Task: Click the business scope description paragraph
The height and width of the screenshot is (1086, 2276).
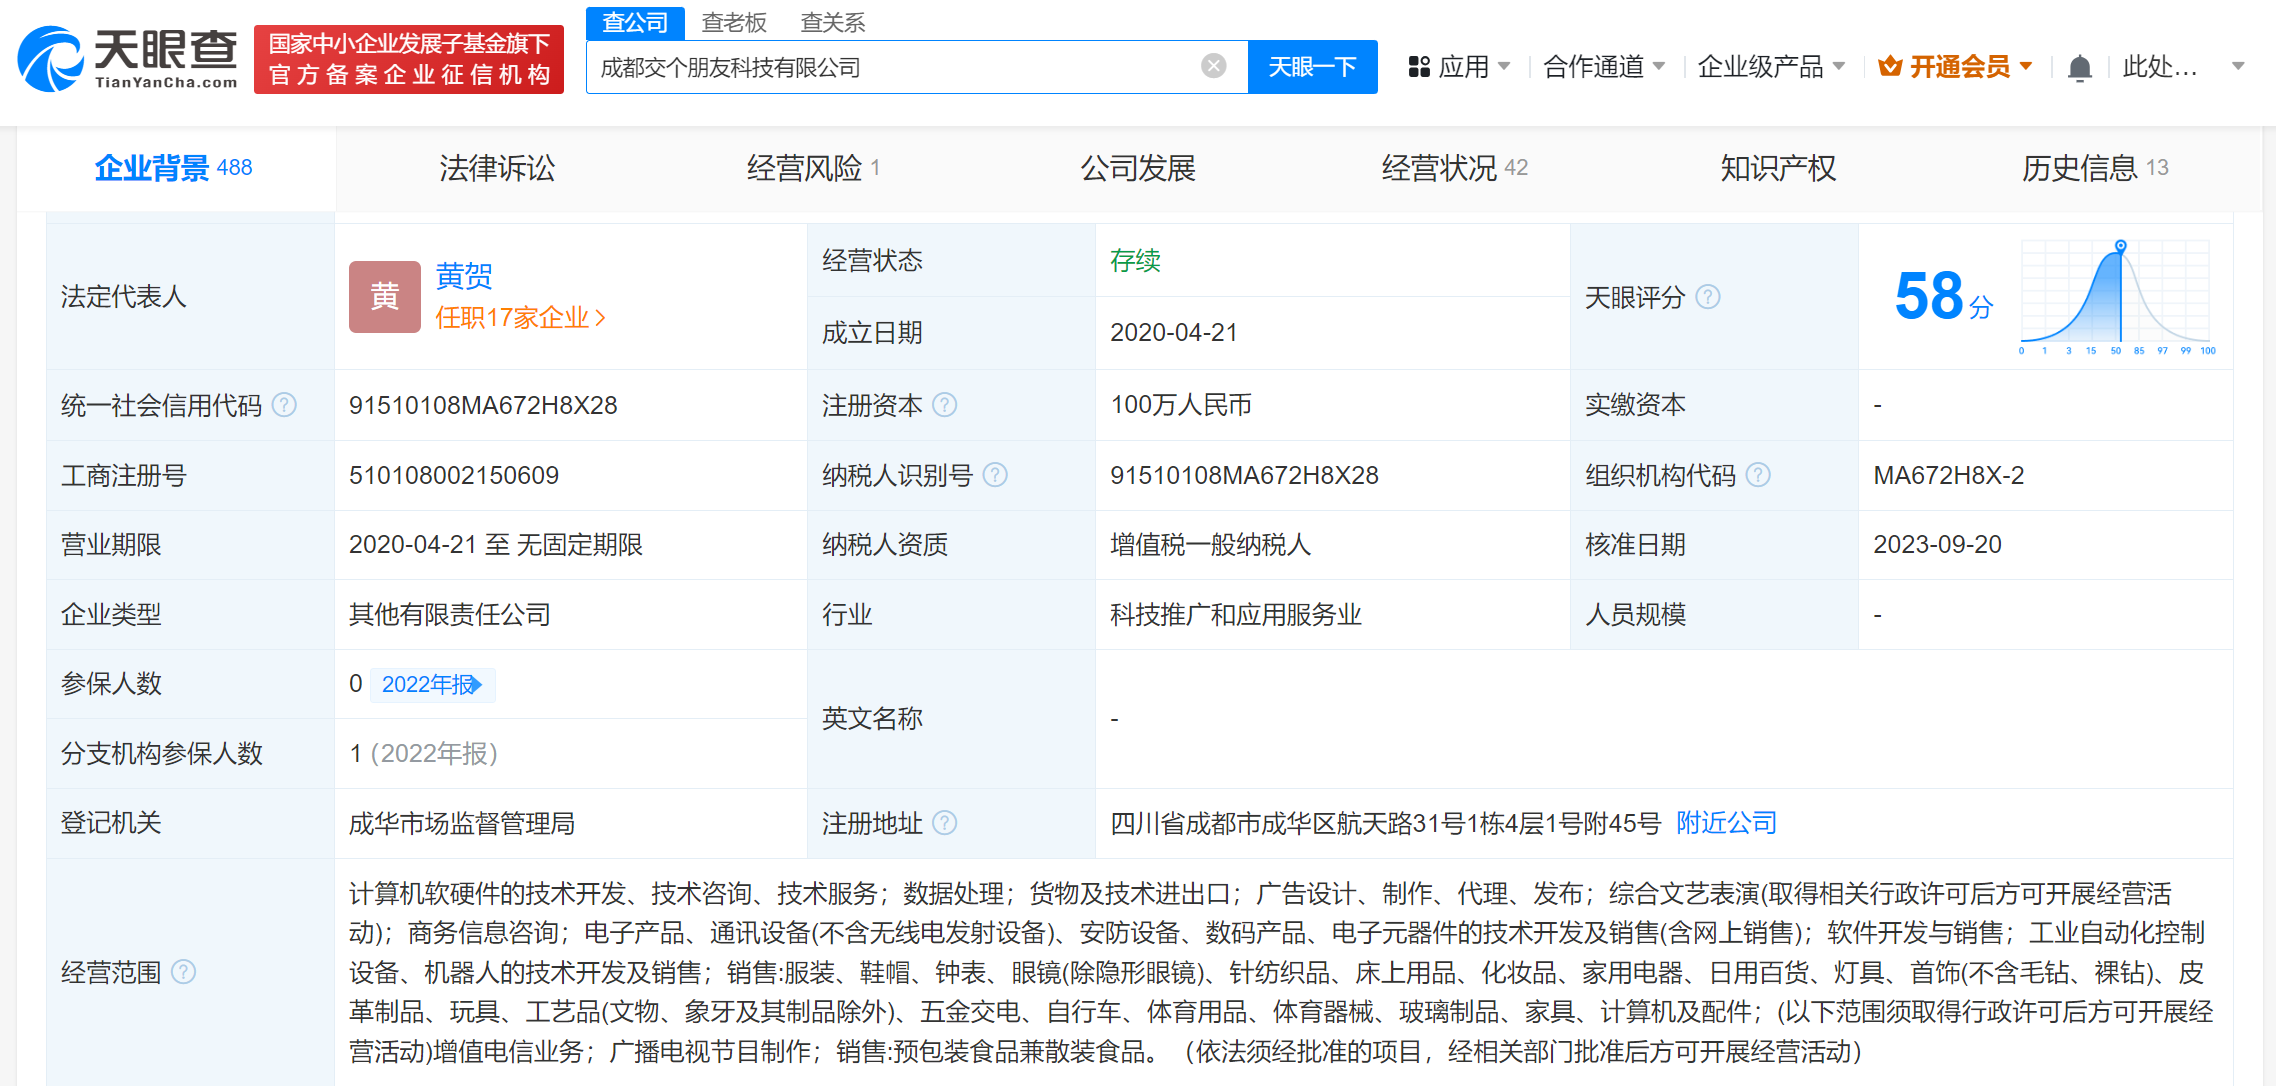Action: [1281, 972]
